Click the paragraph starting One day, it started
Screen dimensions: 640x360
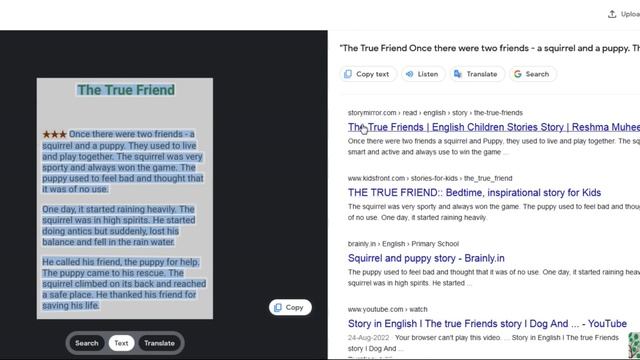point(119,225)
